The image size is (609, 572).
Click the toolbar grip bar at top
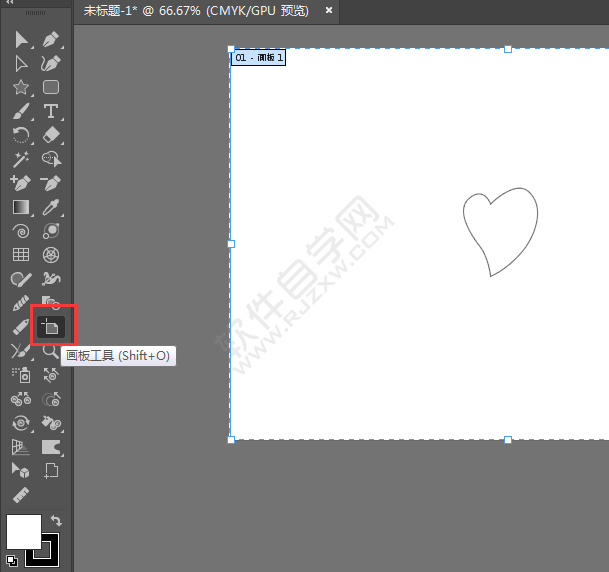35,13
